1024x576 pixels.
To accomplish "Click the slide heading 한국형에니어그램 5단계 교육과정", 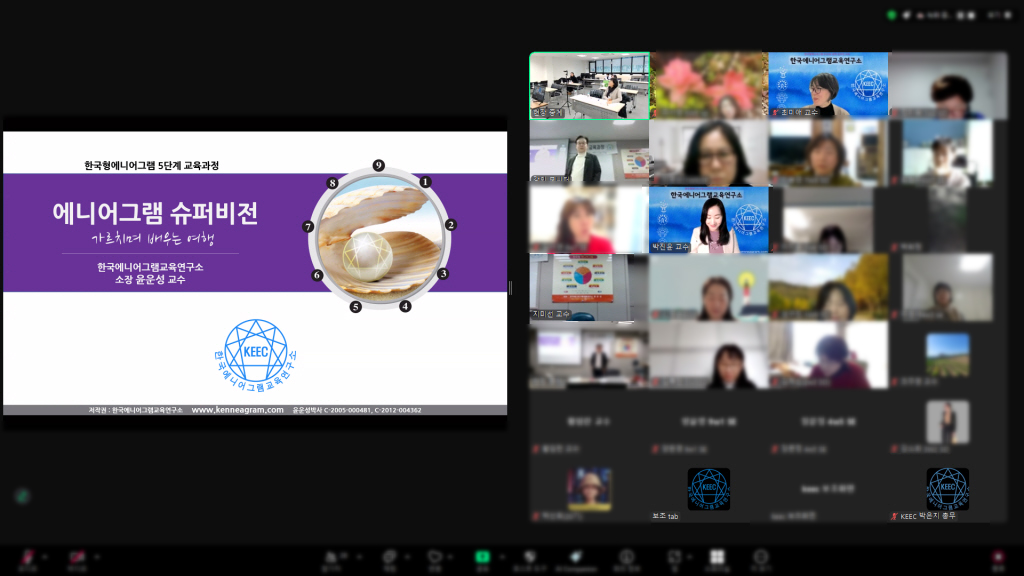I will tap(152, 165).
